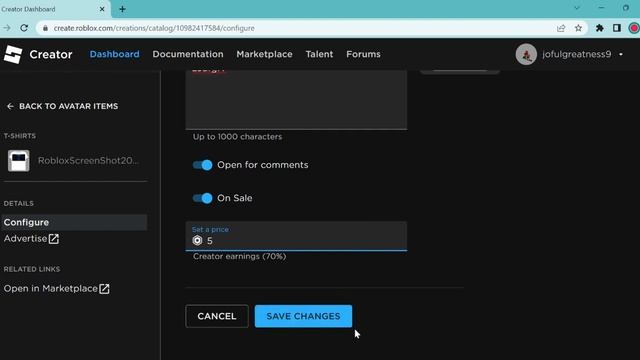Screen dimensions: 640x360
Task: Select Configure in the Details sidebar
Action: click(74, 222)
